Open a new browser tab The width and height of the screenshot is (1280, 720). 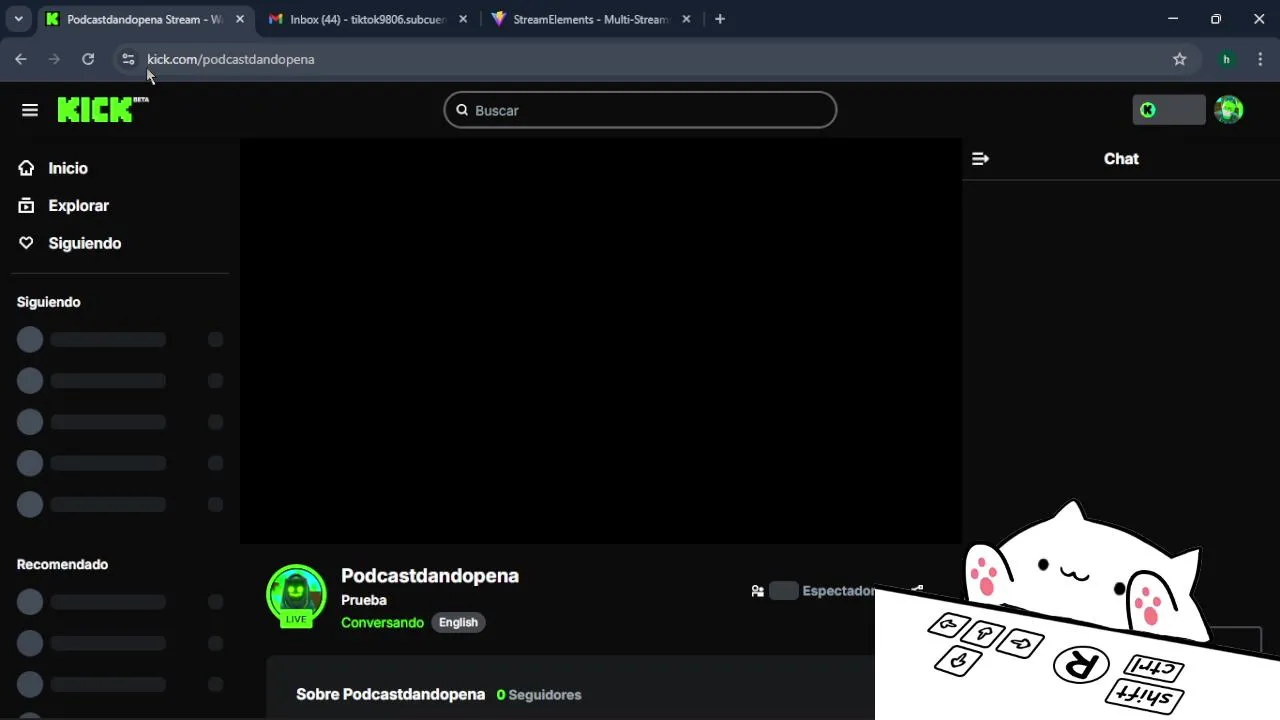(x=719, y=19)
